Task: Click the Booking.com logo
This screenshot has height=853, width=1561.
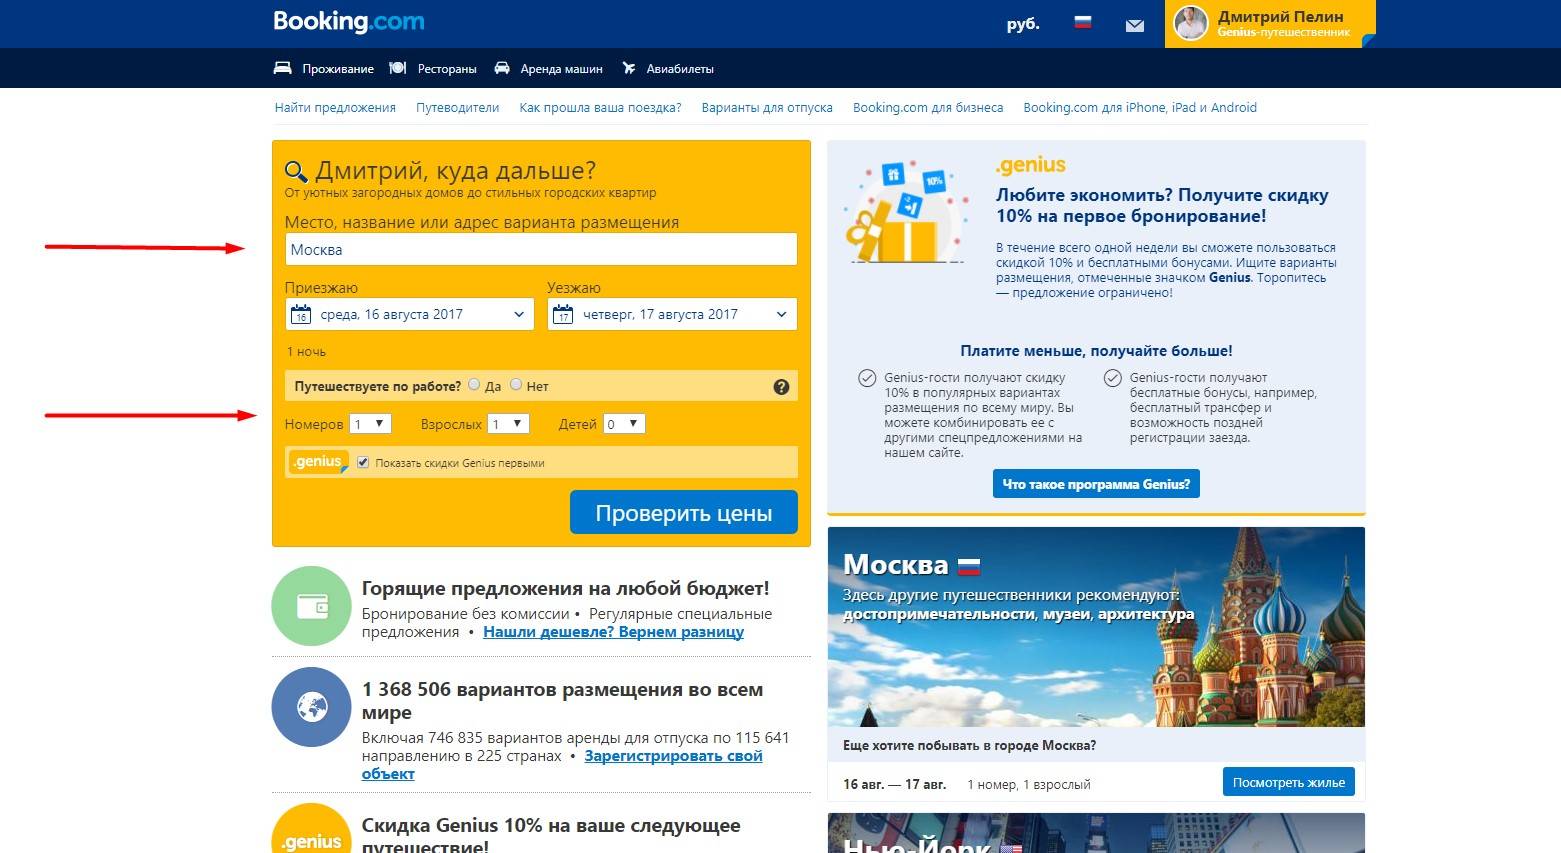Action: (x=348, y=22)
